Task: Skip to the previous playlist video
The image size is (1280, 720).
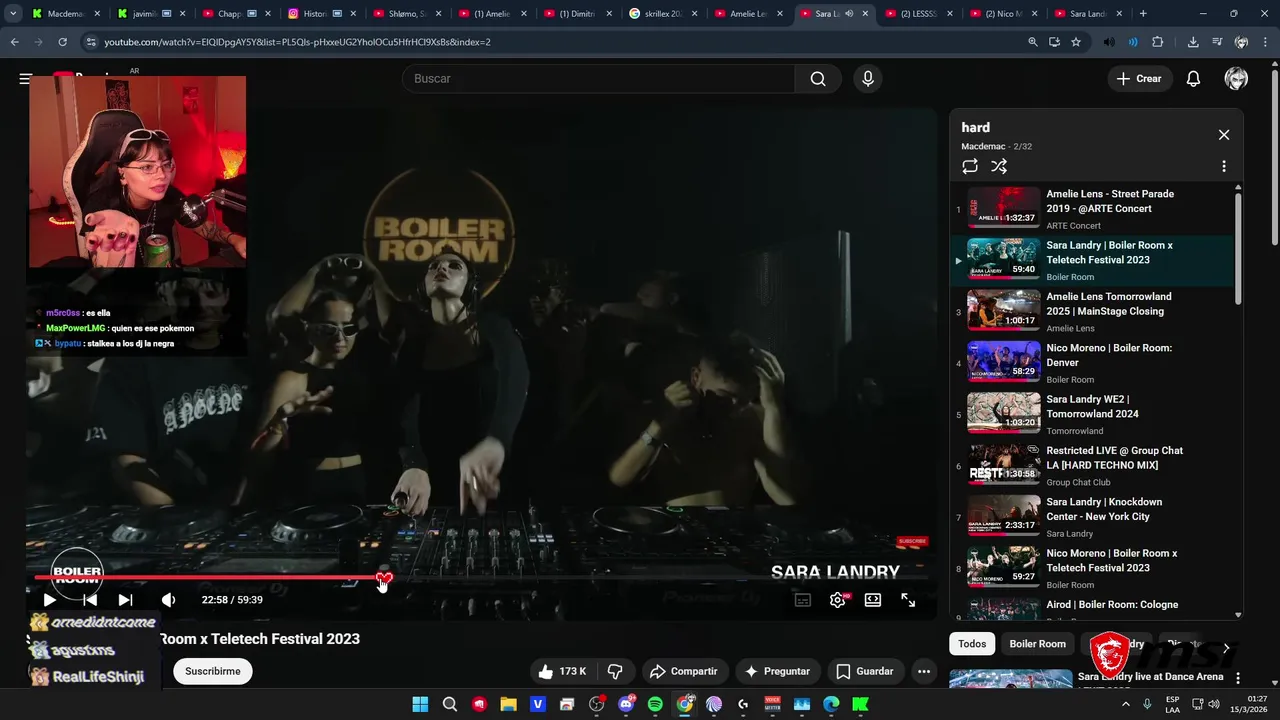Action: 90,600
